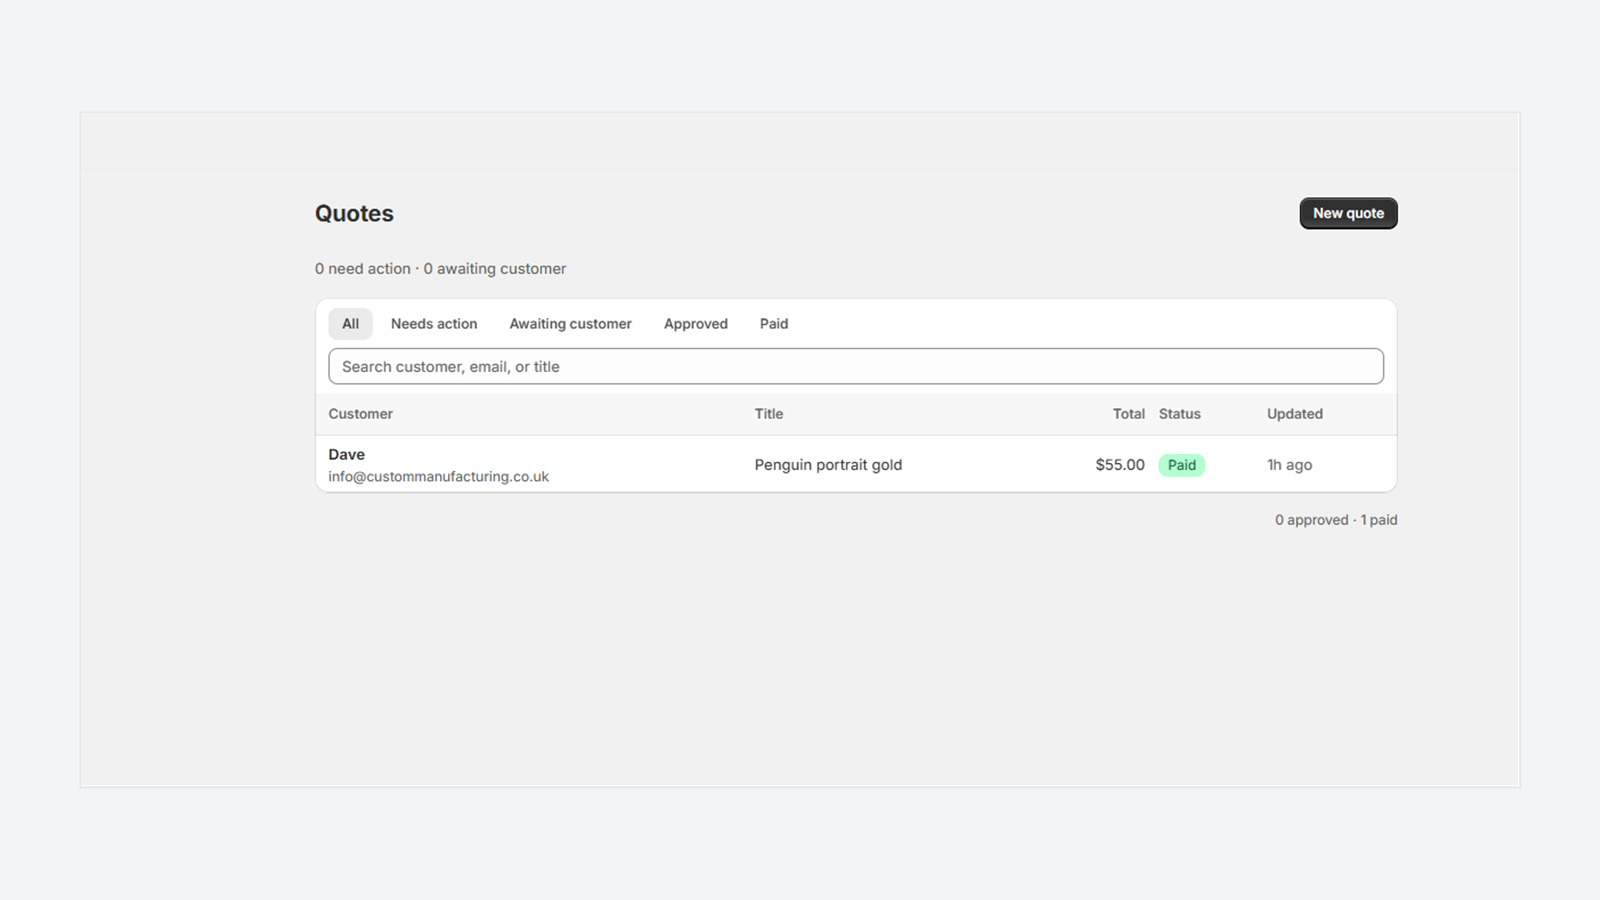Viewport: 1600px width, 900px height.
Task: Click the Total column header
Action: [x=1129, y=414]
